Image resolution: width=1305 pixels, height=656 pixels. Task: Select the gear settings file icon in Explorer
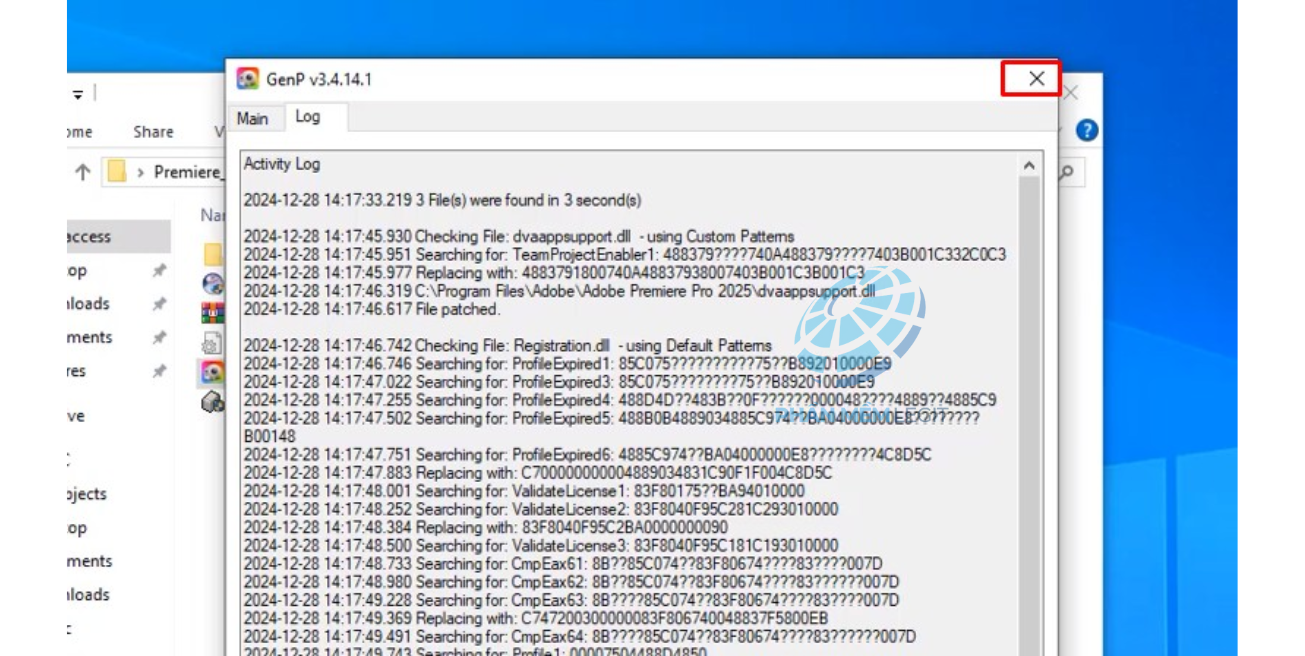(213, 343)
